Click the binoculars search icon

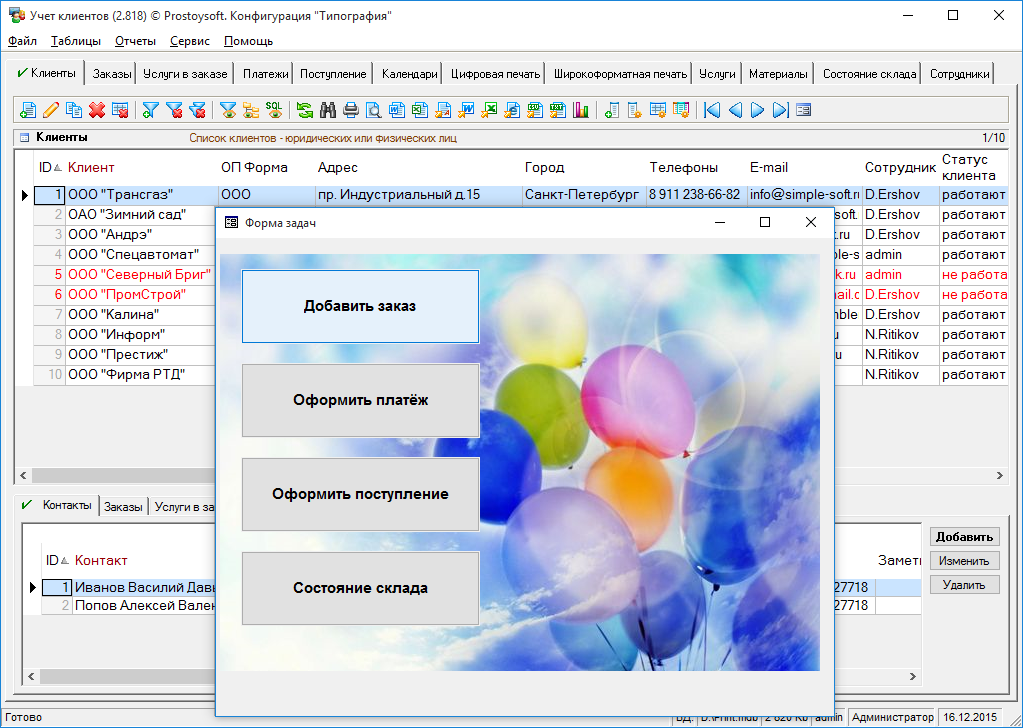click(328, 110)
